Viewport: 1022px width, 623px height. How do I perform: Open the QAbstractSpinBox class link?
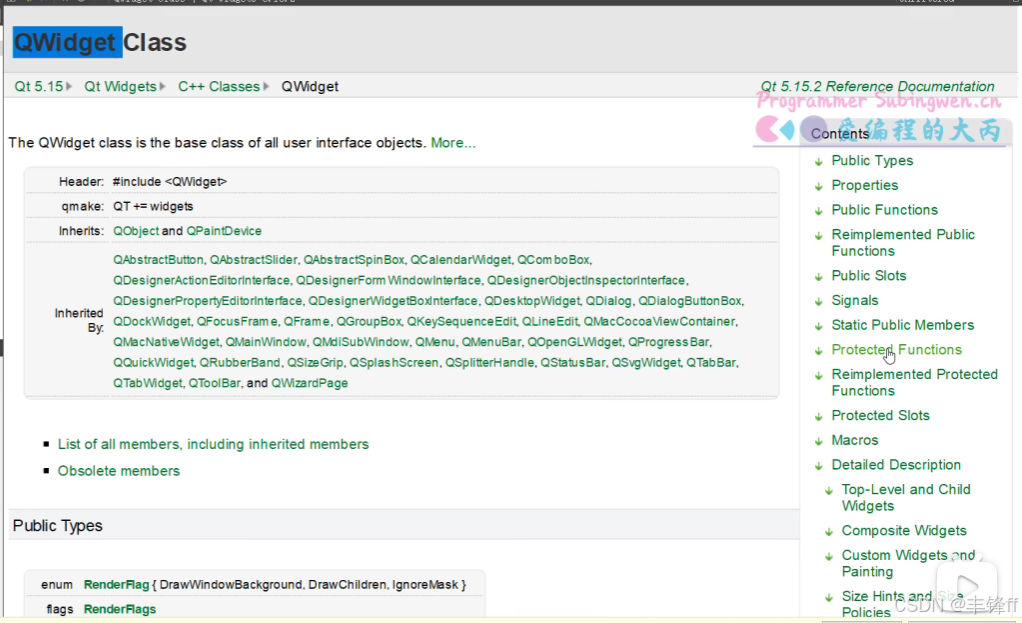click(354, 260)
